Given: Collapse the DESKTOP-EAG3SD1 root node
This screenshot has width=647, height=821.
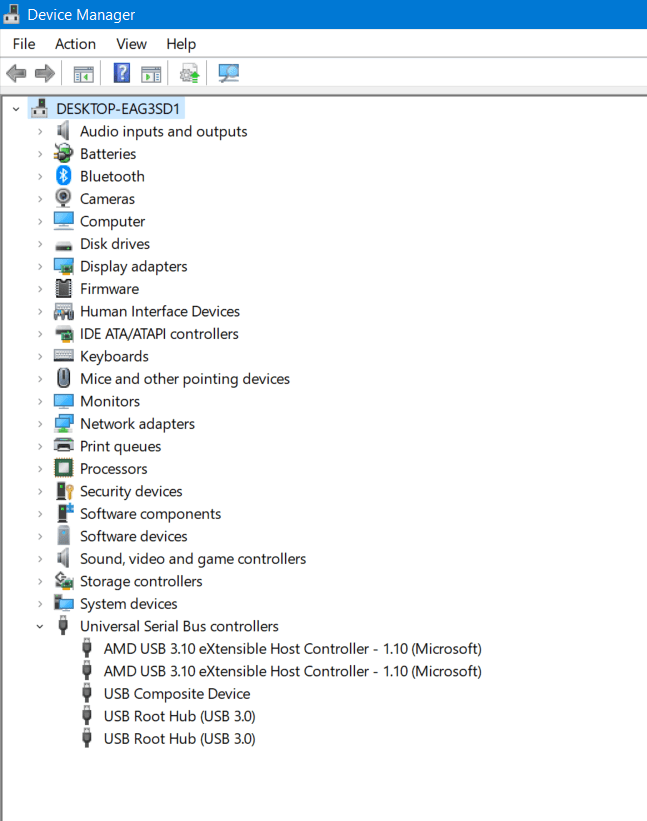Looking at the screenshot, I should click(x=16, y=109).
